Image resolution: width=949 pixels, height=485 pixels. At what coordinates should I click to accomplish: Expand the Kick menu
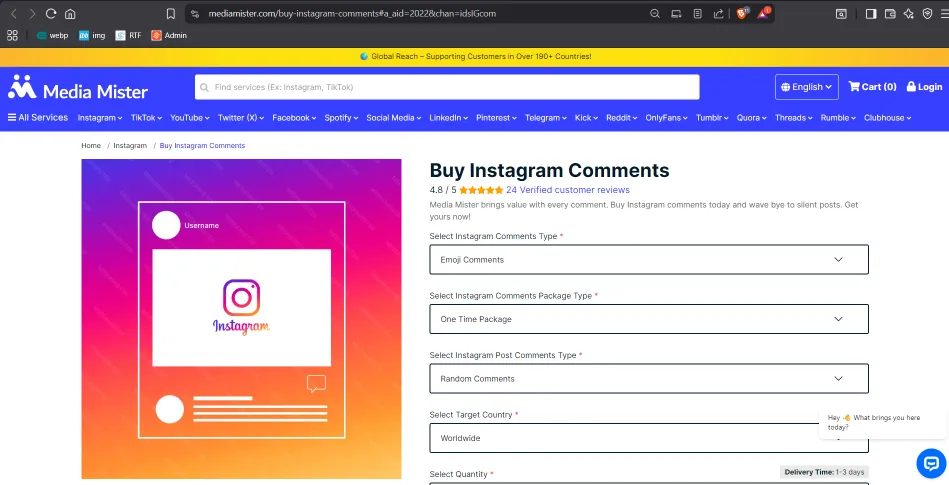[586, 117]
